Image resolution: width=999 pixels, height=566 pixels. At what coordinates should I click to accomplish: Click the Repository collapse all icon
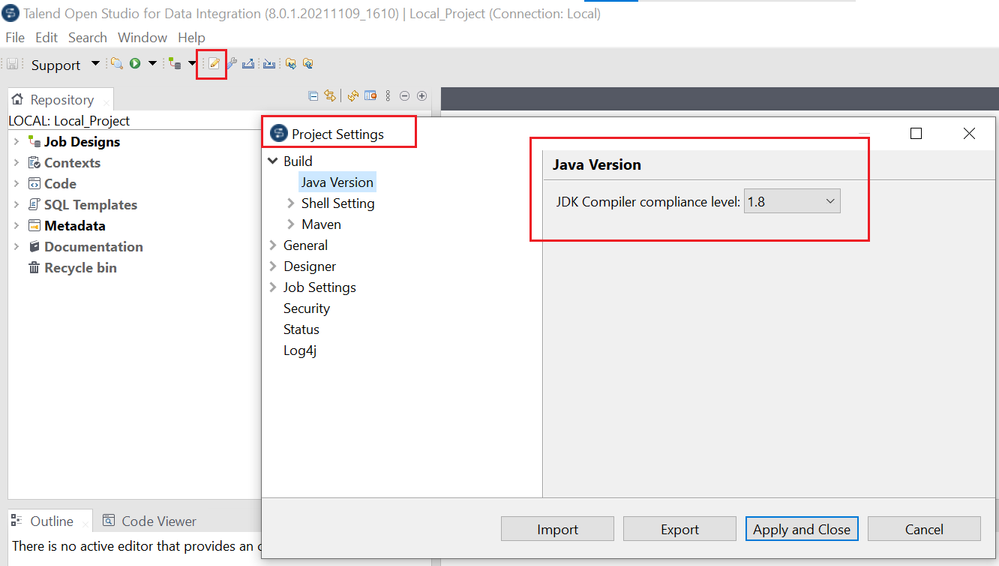313,96
